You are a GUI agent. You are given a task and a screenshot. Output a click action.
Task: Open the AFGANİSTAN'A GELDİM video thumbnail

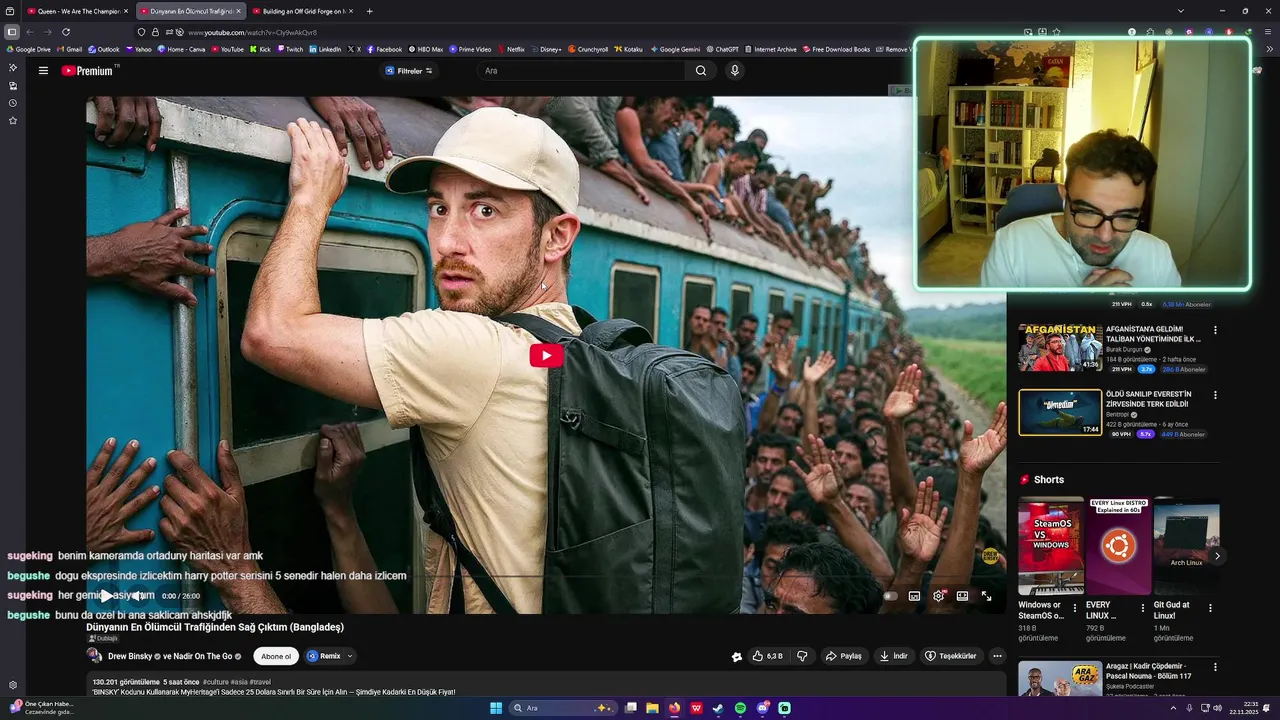coord(1060,347)
